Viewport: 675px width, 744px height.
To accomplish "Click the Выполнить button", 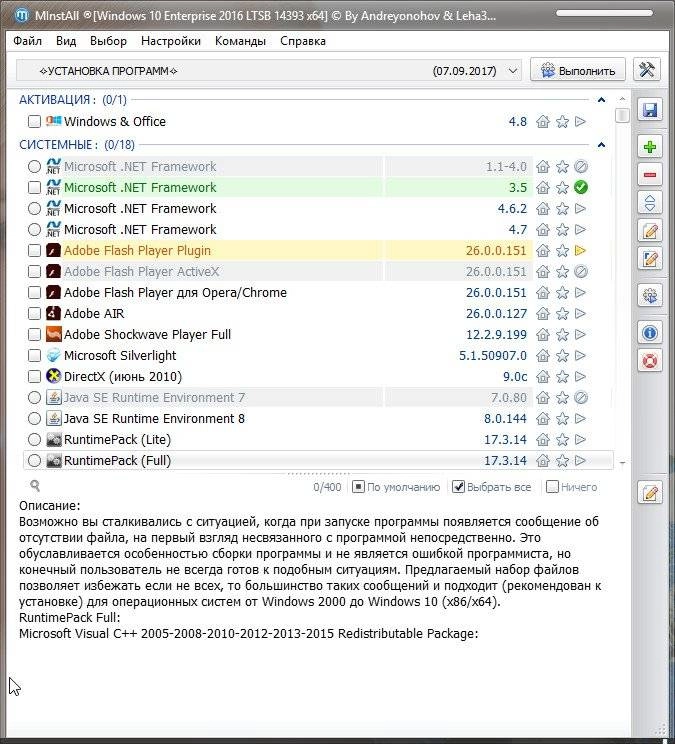I will coord(578,70).
